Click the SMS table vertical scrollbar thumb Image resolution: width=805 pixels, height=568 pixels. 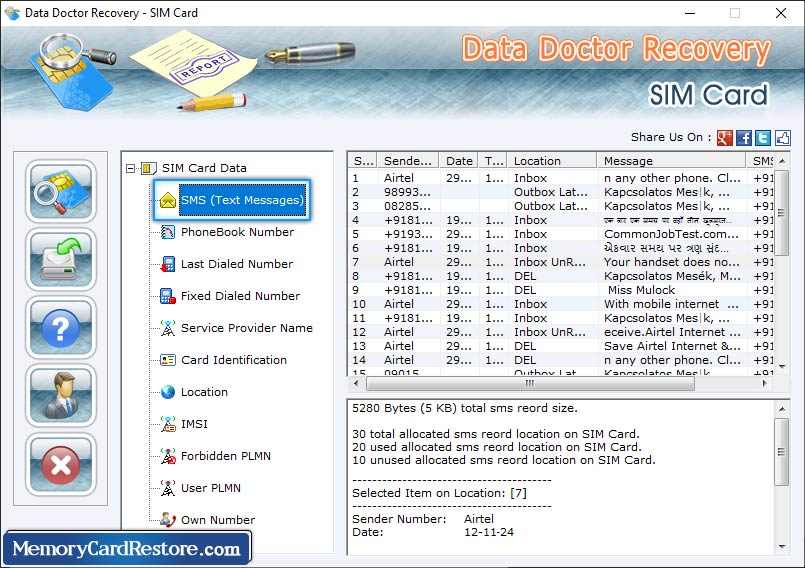click(781, 213)
